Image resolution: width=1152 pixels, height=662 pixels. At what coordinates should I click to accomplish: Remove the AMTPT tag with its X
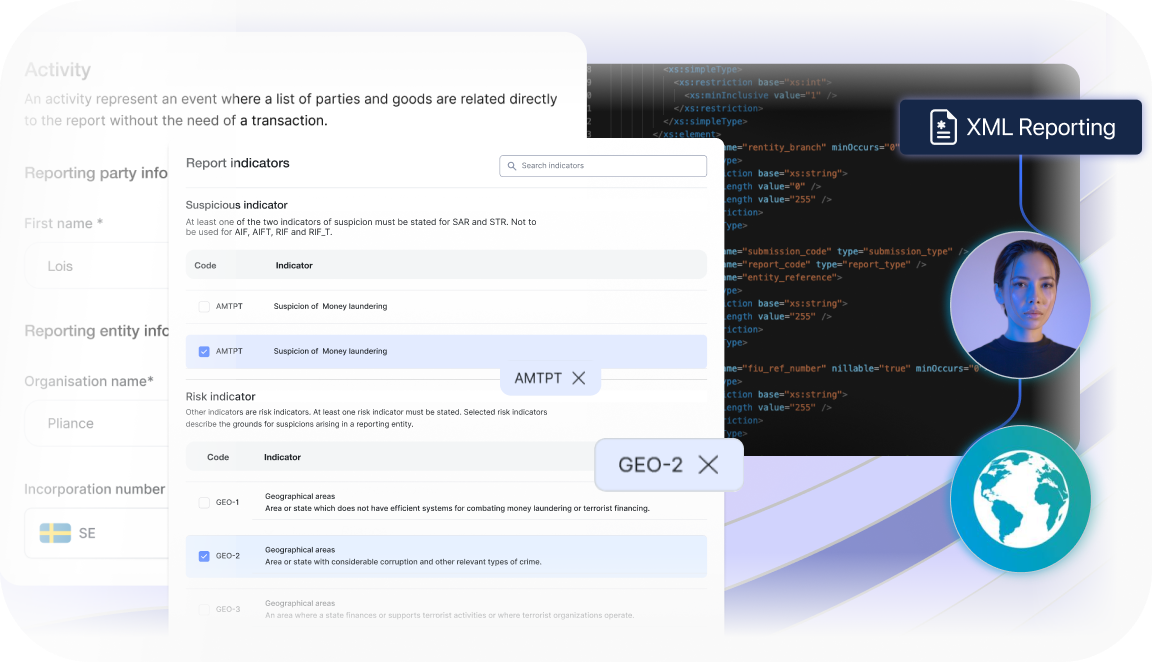point(579,378)
